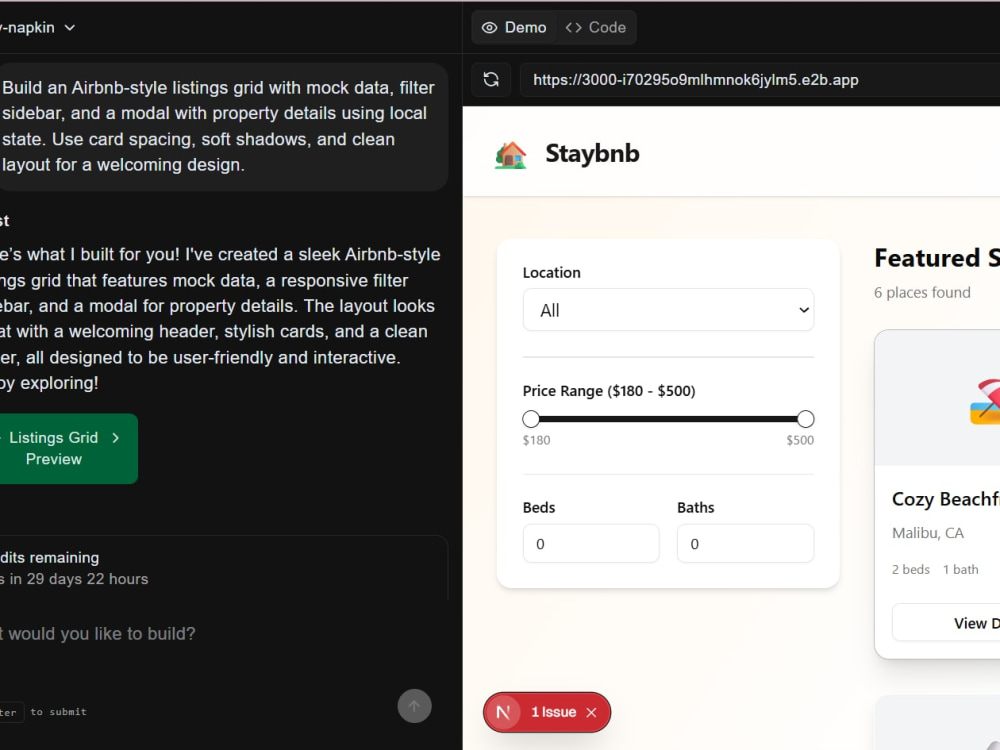The width and height of the screenshot is (1000, 750).
Task: Click the 'Price Range ($180 - $500)' label
Action: coord(609,391)
